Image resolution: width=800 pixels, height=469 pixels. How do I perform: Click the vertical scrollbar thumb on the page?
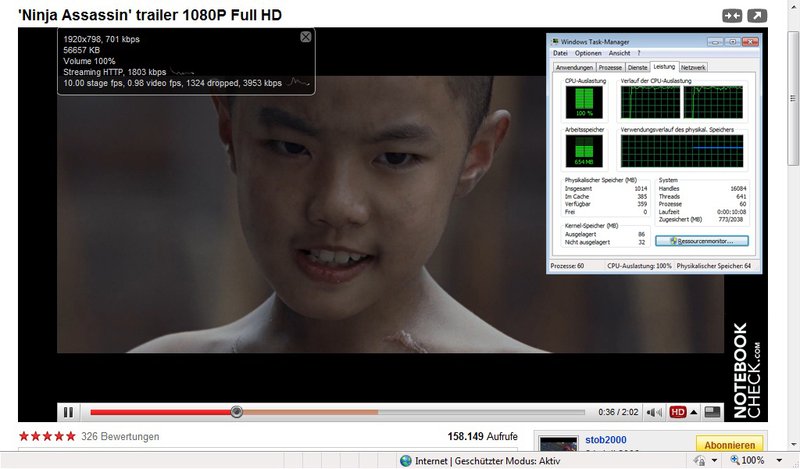pos(793,98)
